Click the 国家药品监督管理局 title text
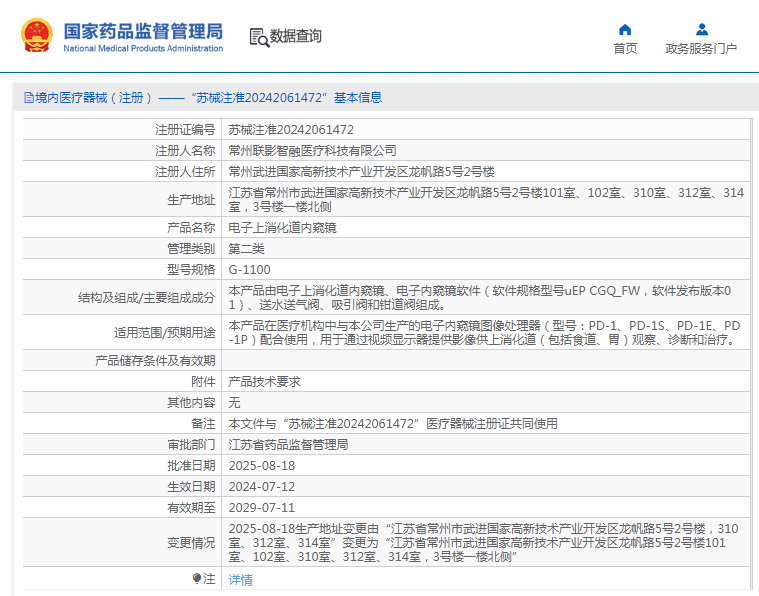The height and width of the screenshot is (596, 759). pos(143,30)
